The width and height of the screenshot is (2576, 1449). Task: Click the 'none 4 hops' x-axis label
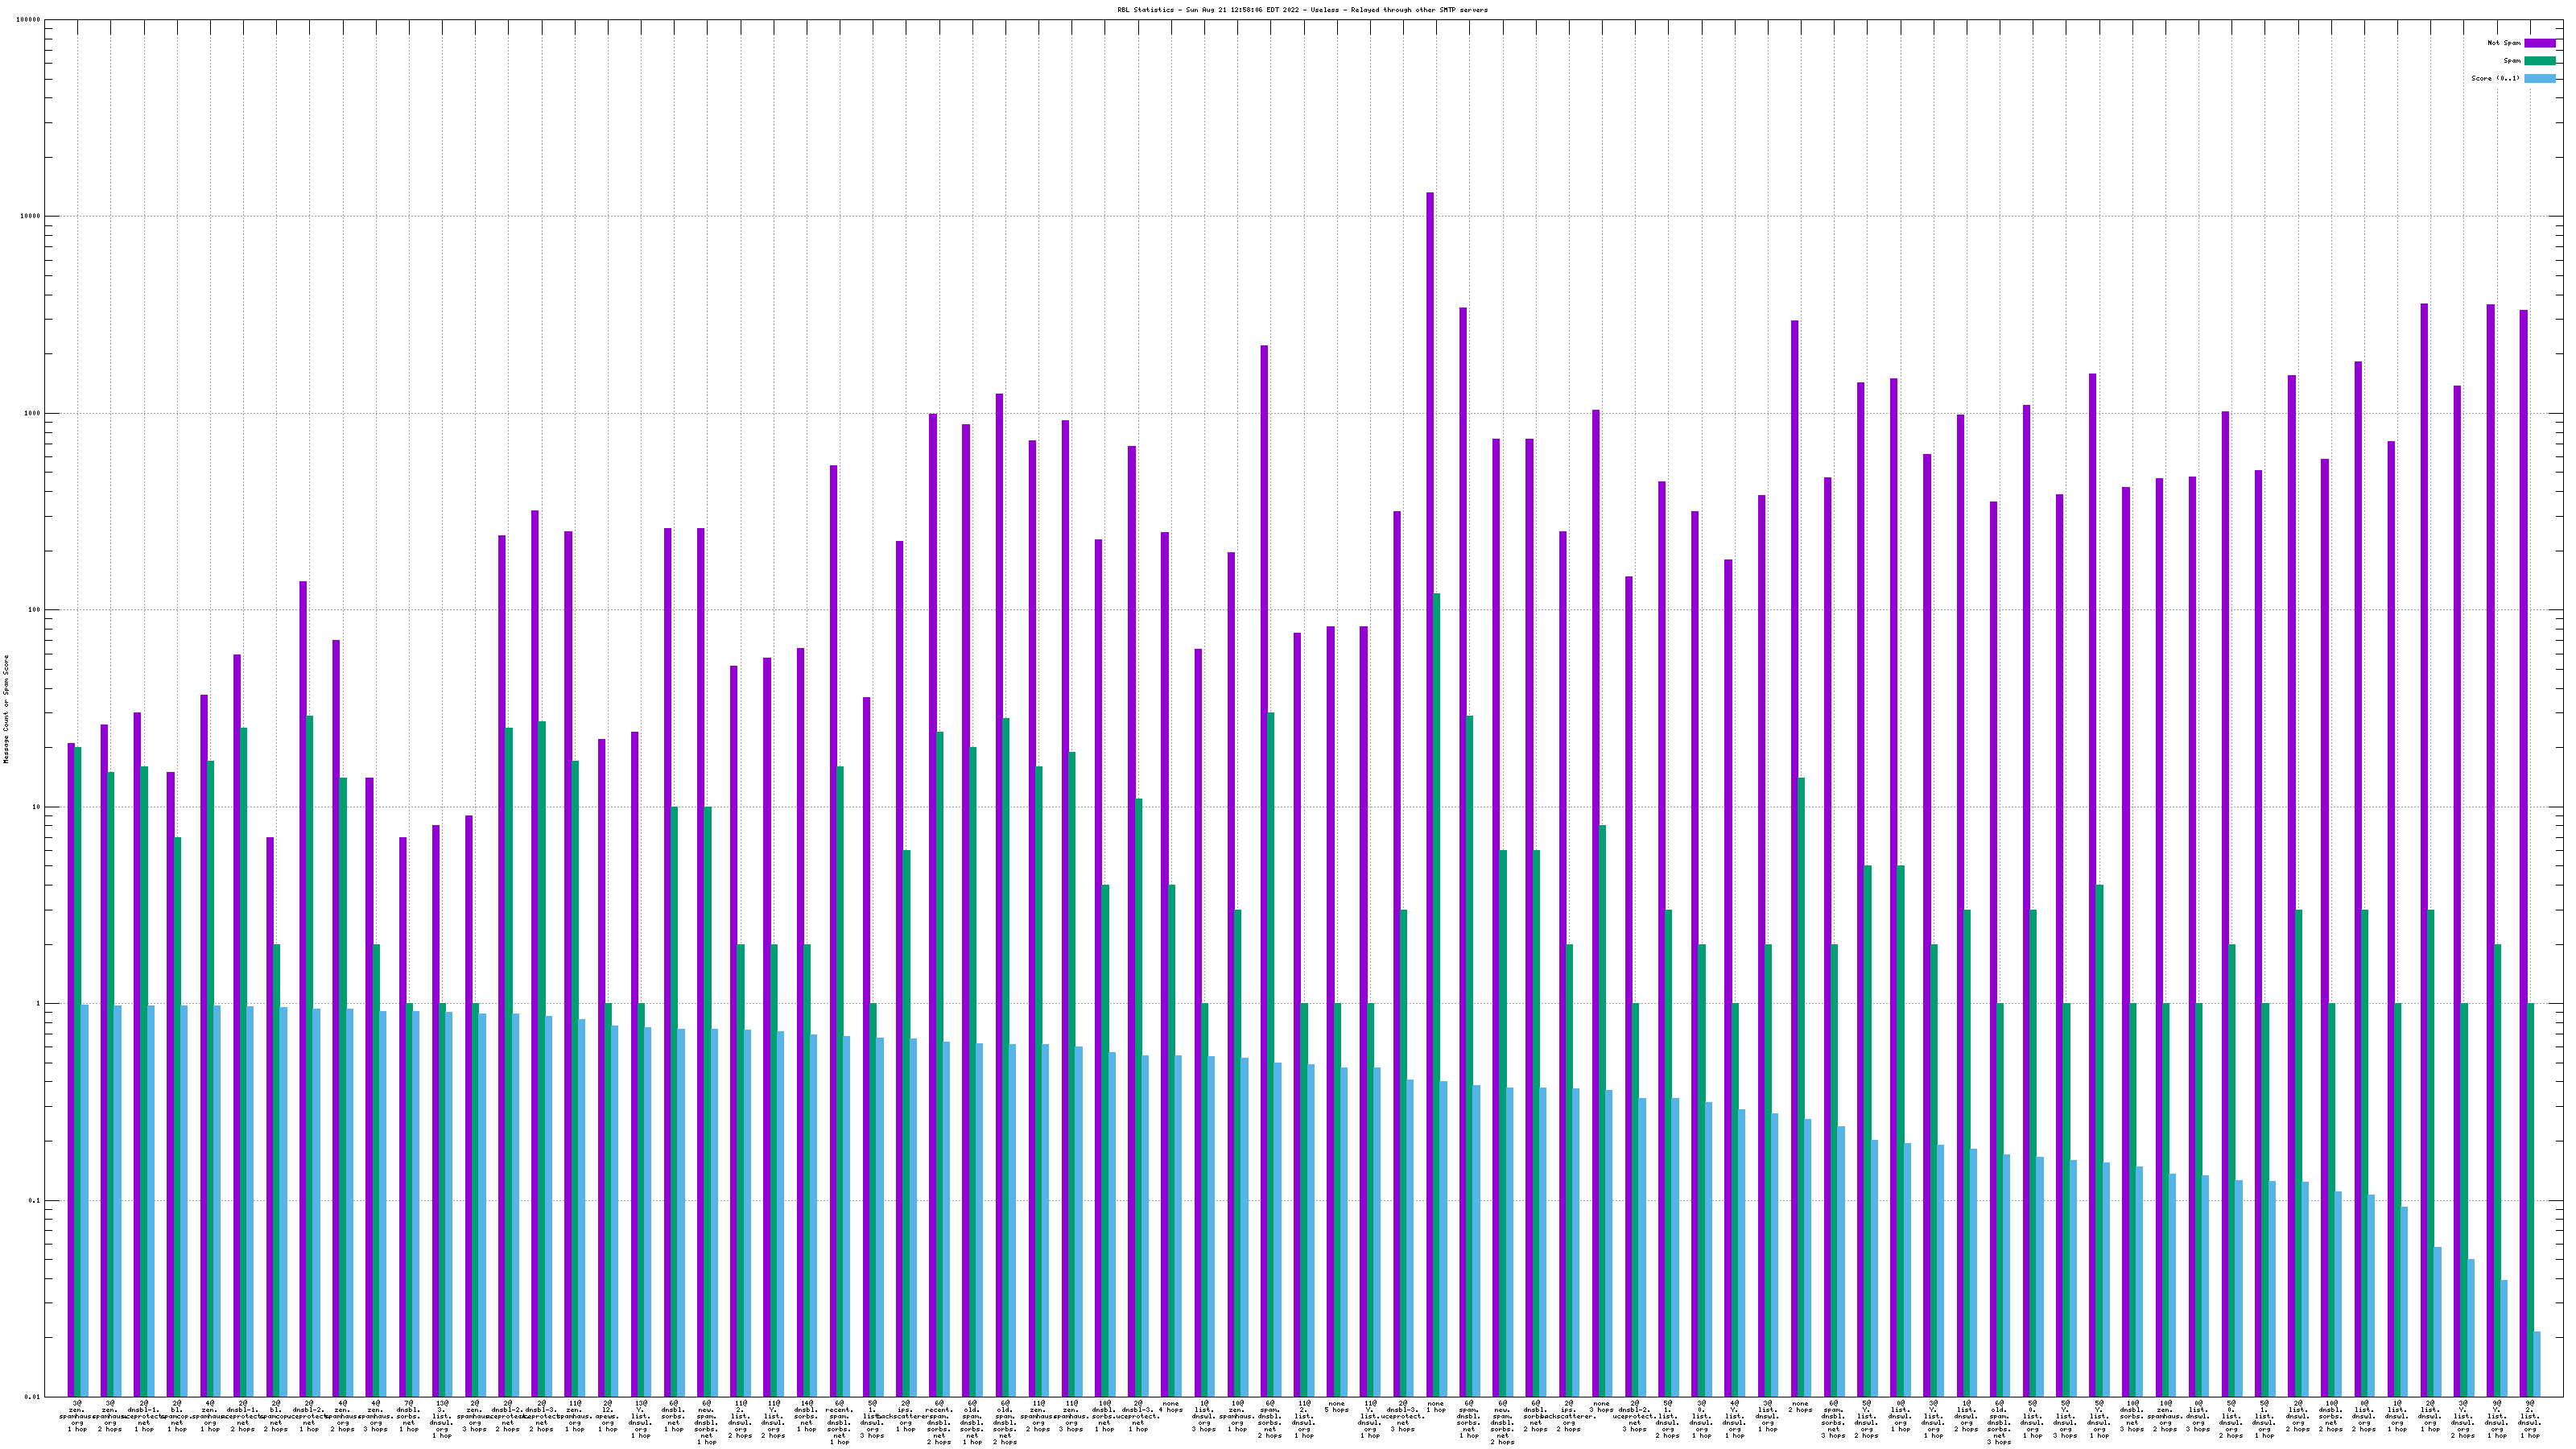1171,1407
